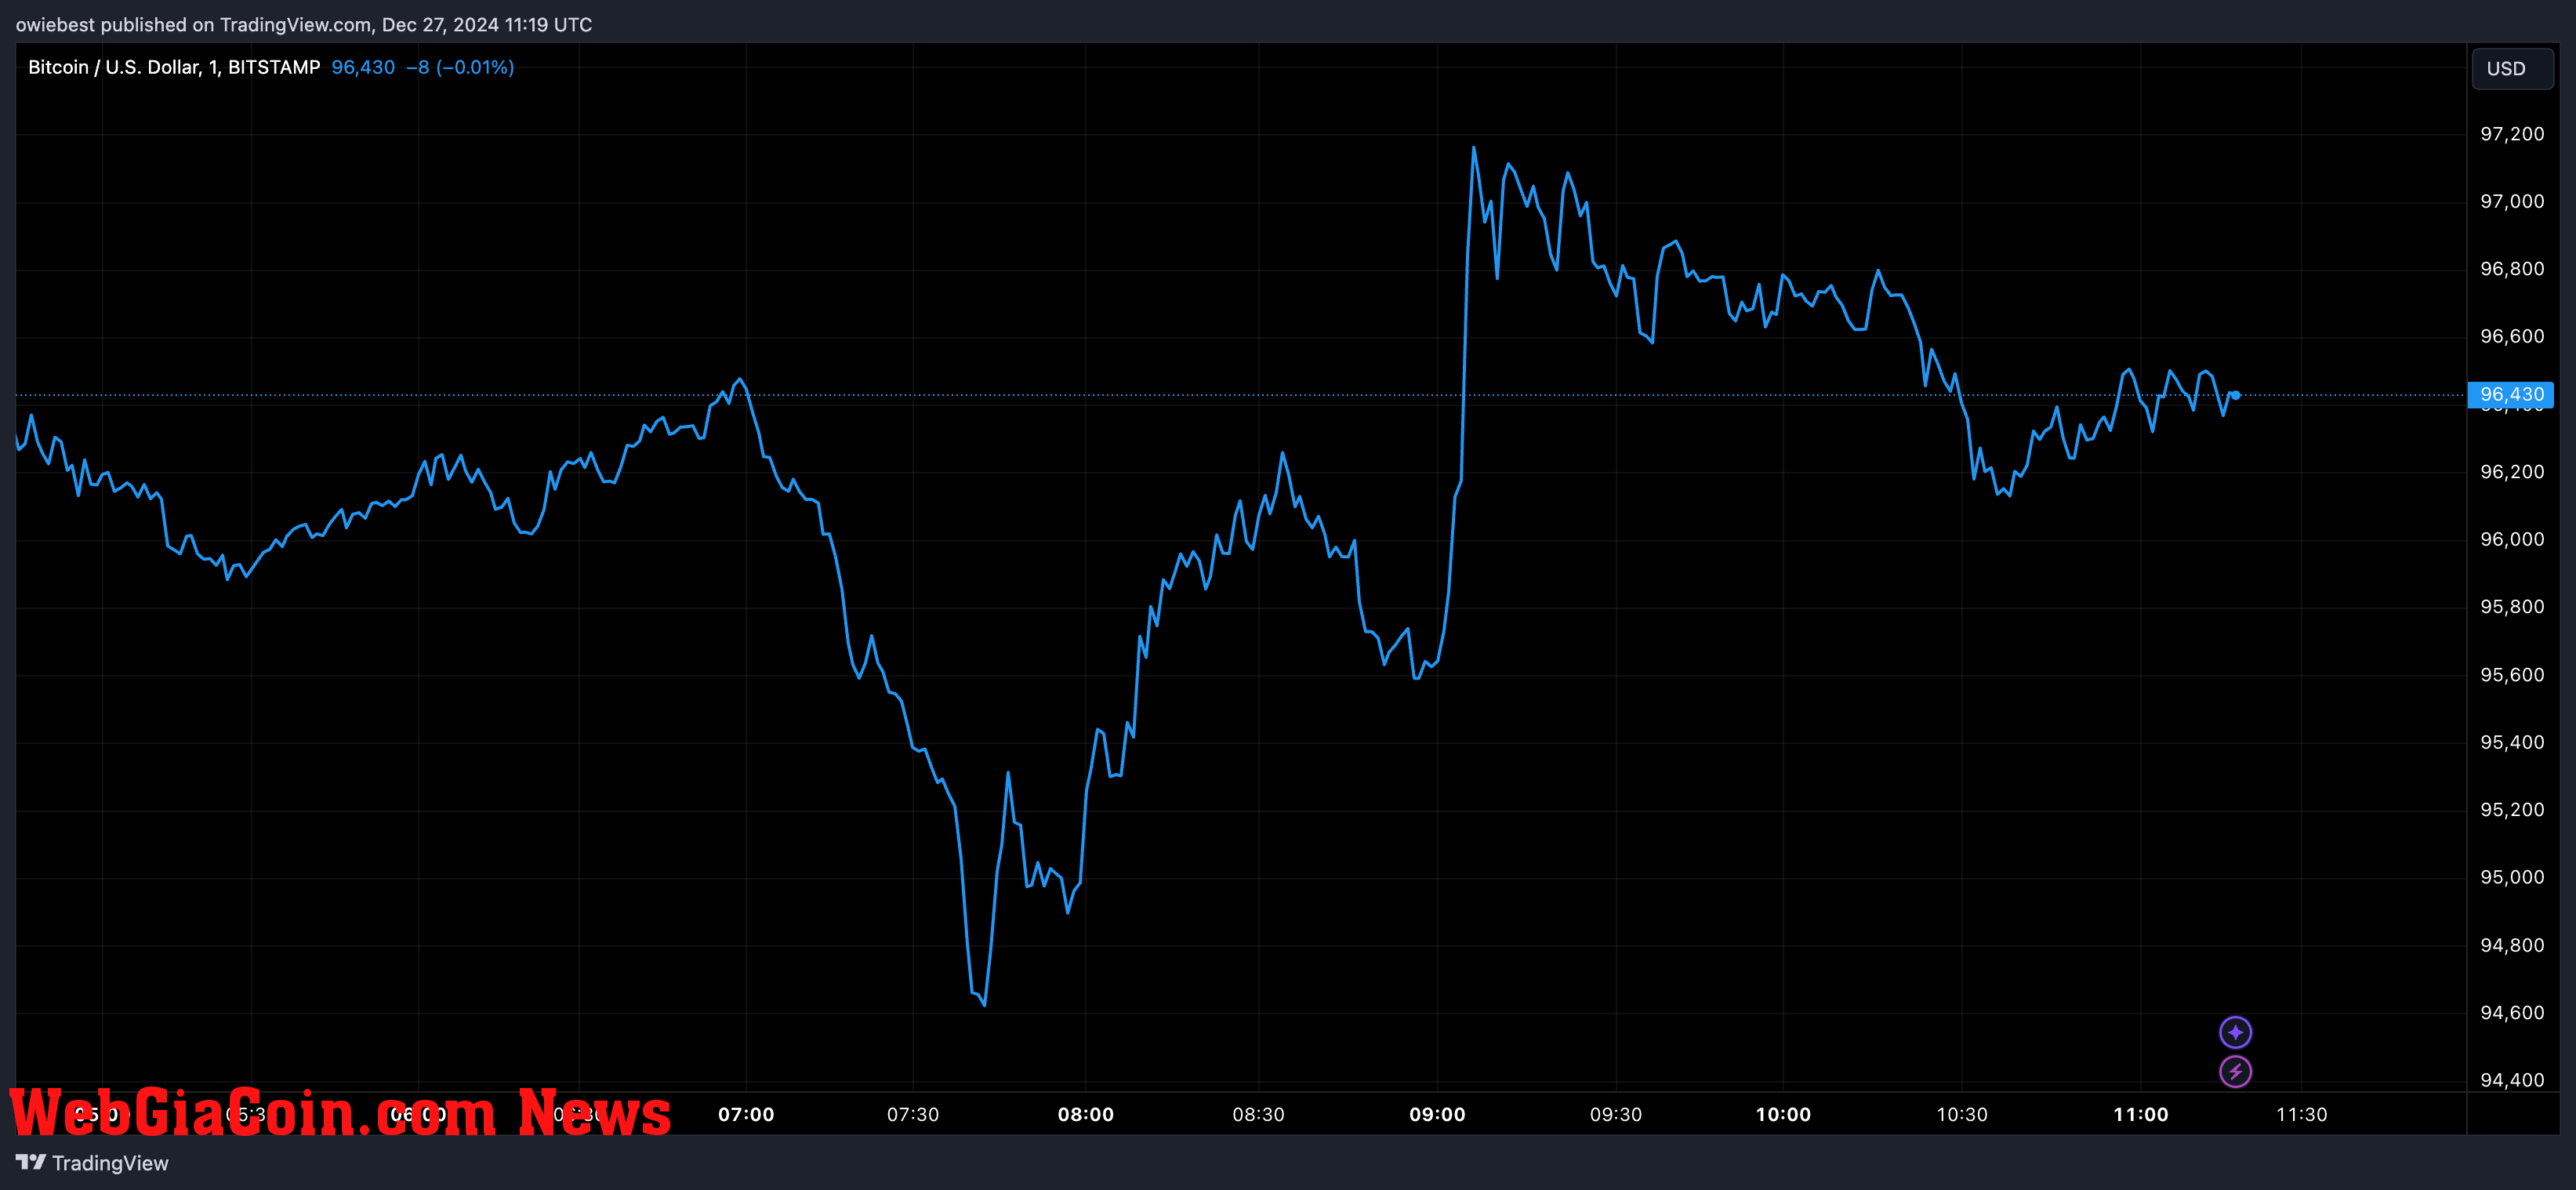Click the 95,000 price axis label

[x=2512, y=878]
